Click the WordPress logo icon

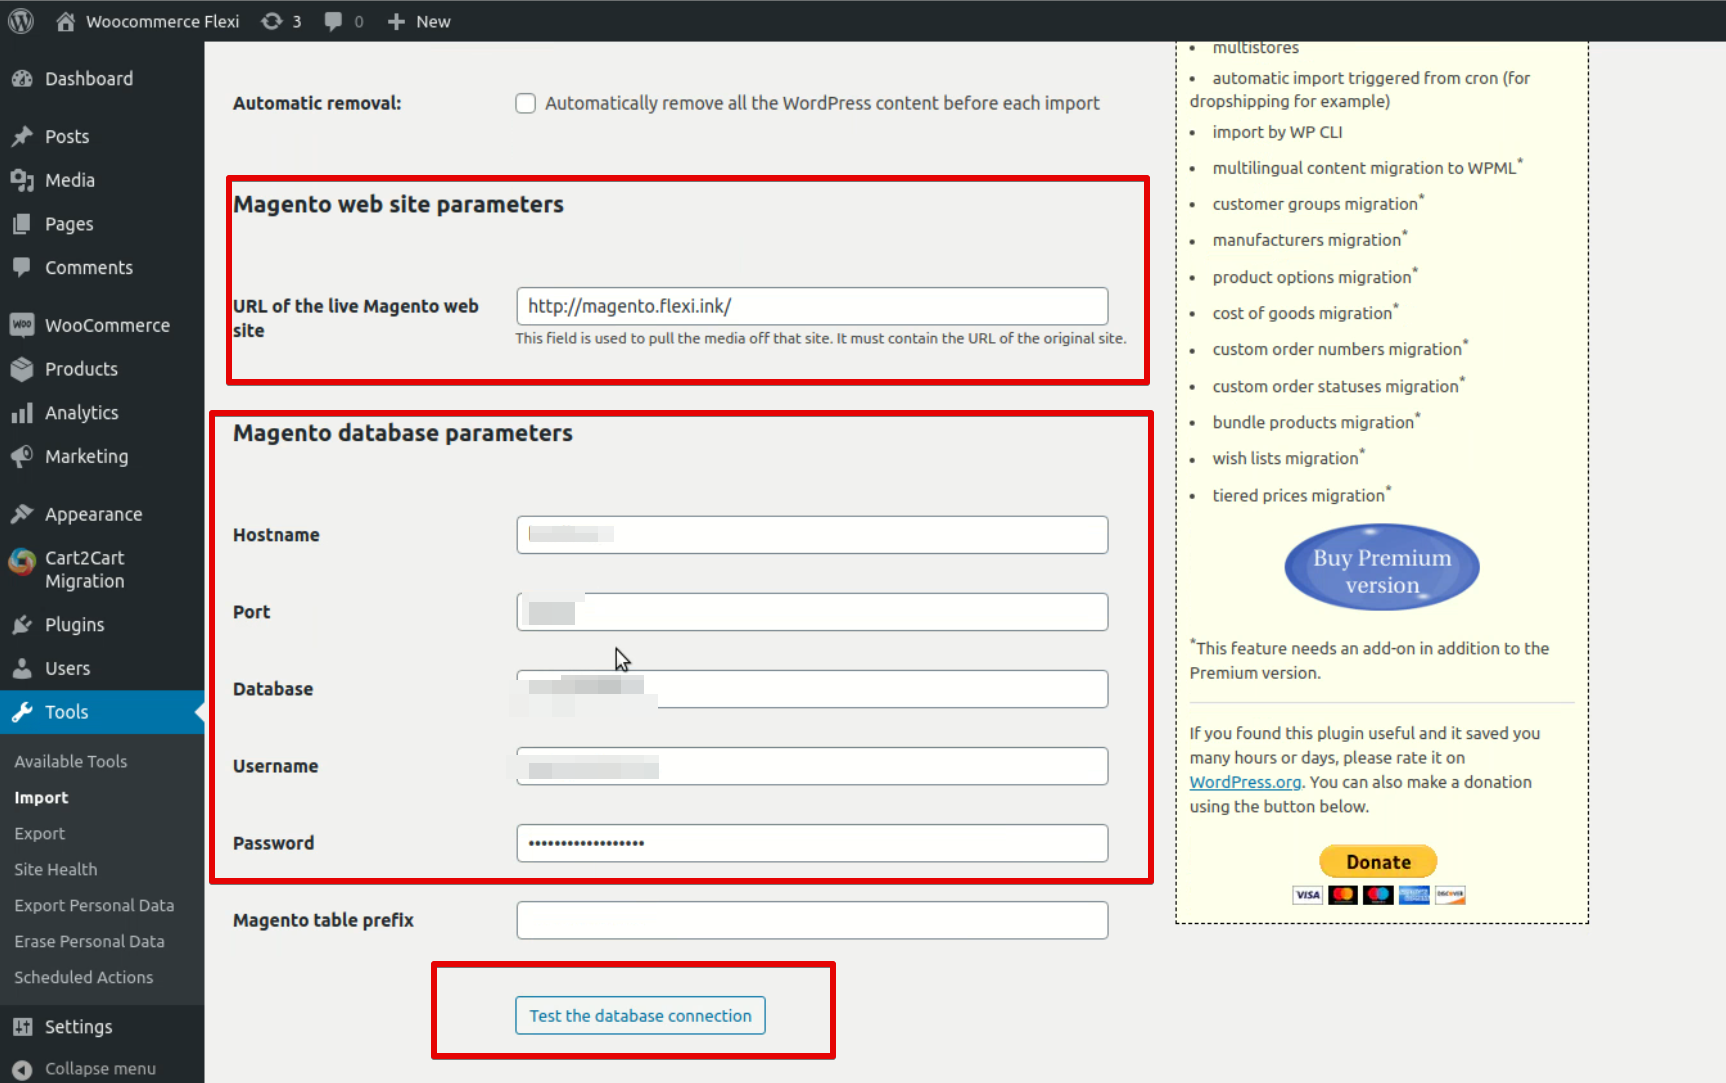pos(21,21)
